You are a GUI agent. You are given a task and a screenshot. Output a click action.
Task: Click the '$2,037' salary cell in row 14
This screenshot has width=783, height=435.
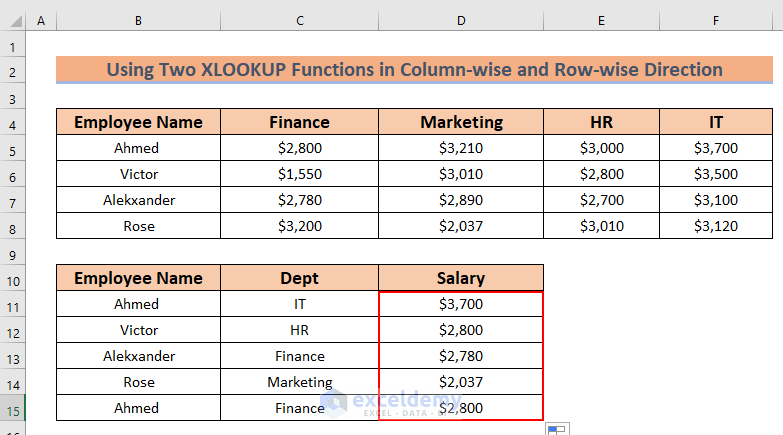tap(461, 382)
